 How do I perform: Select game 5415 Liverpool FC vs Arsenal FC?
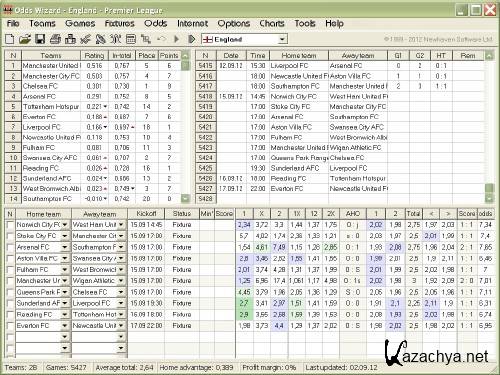[340, 66]
